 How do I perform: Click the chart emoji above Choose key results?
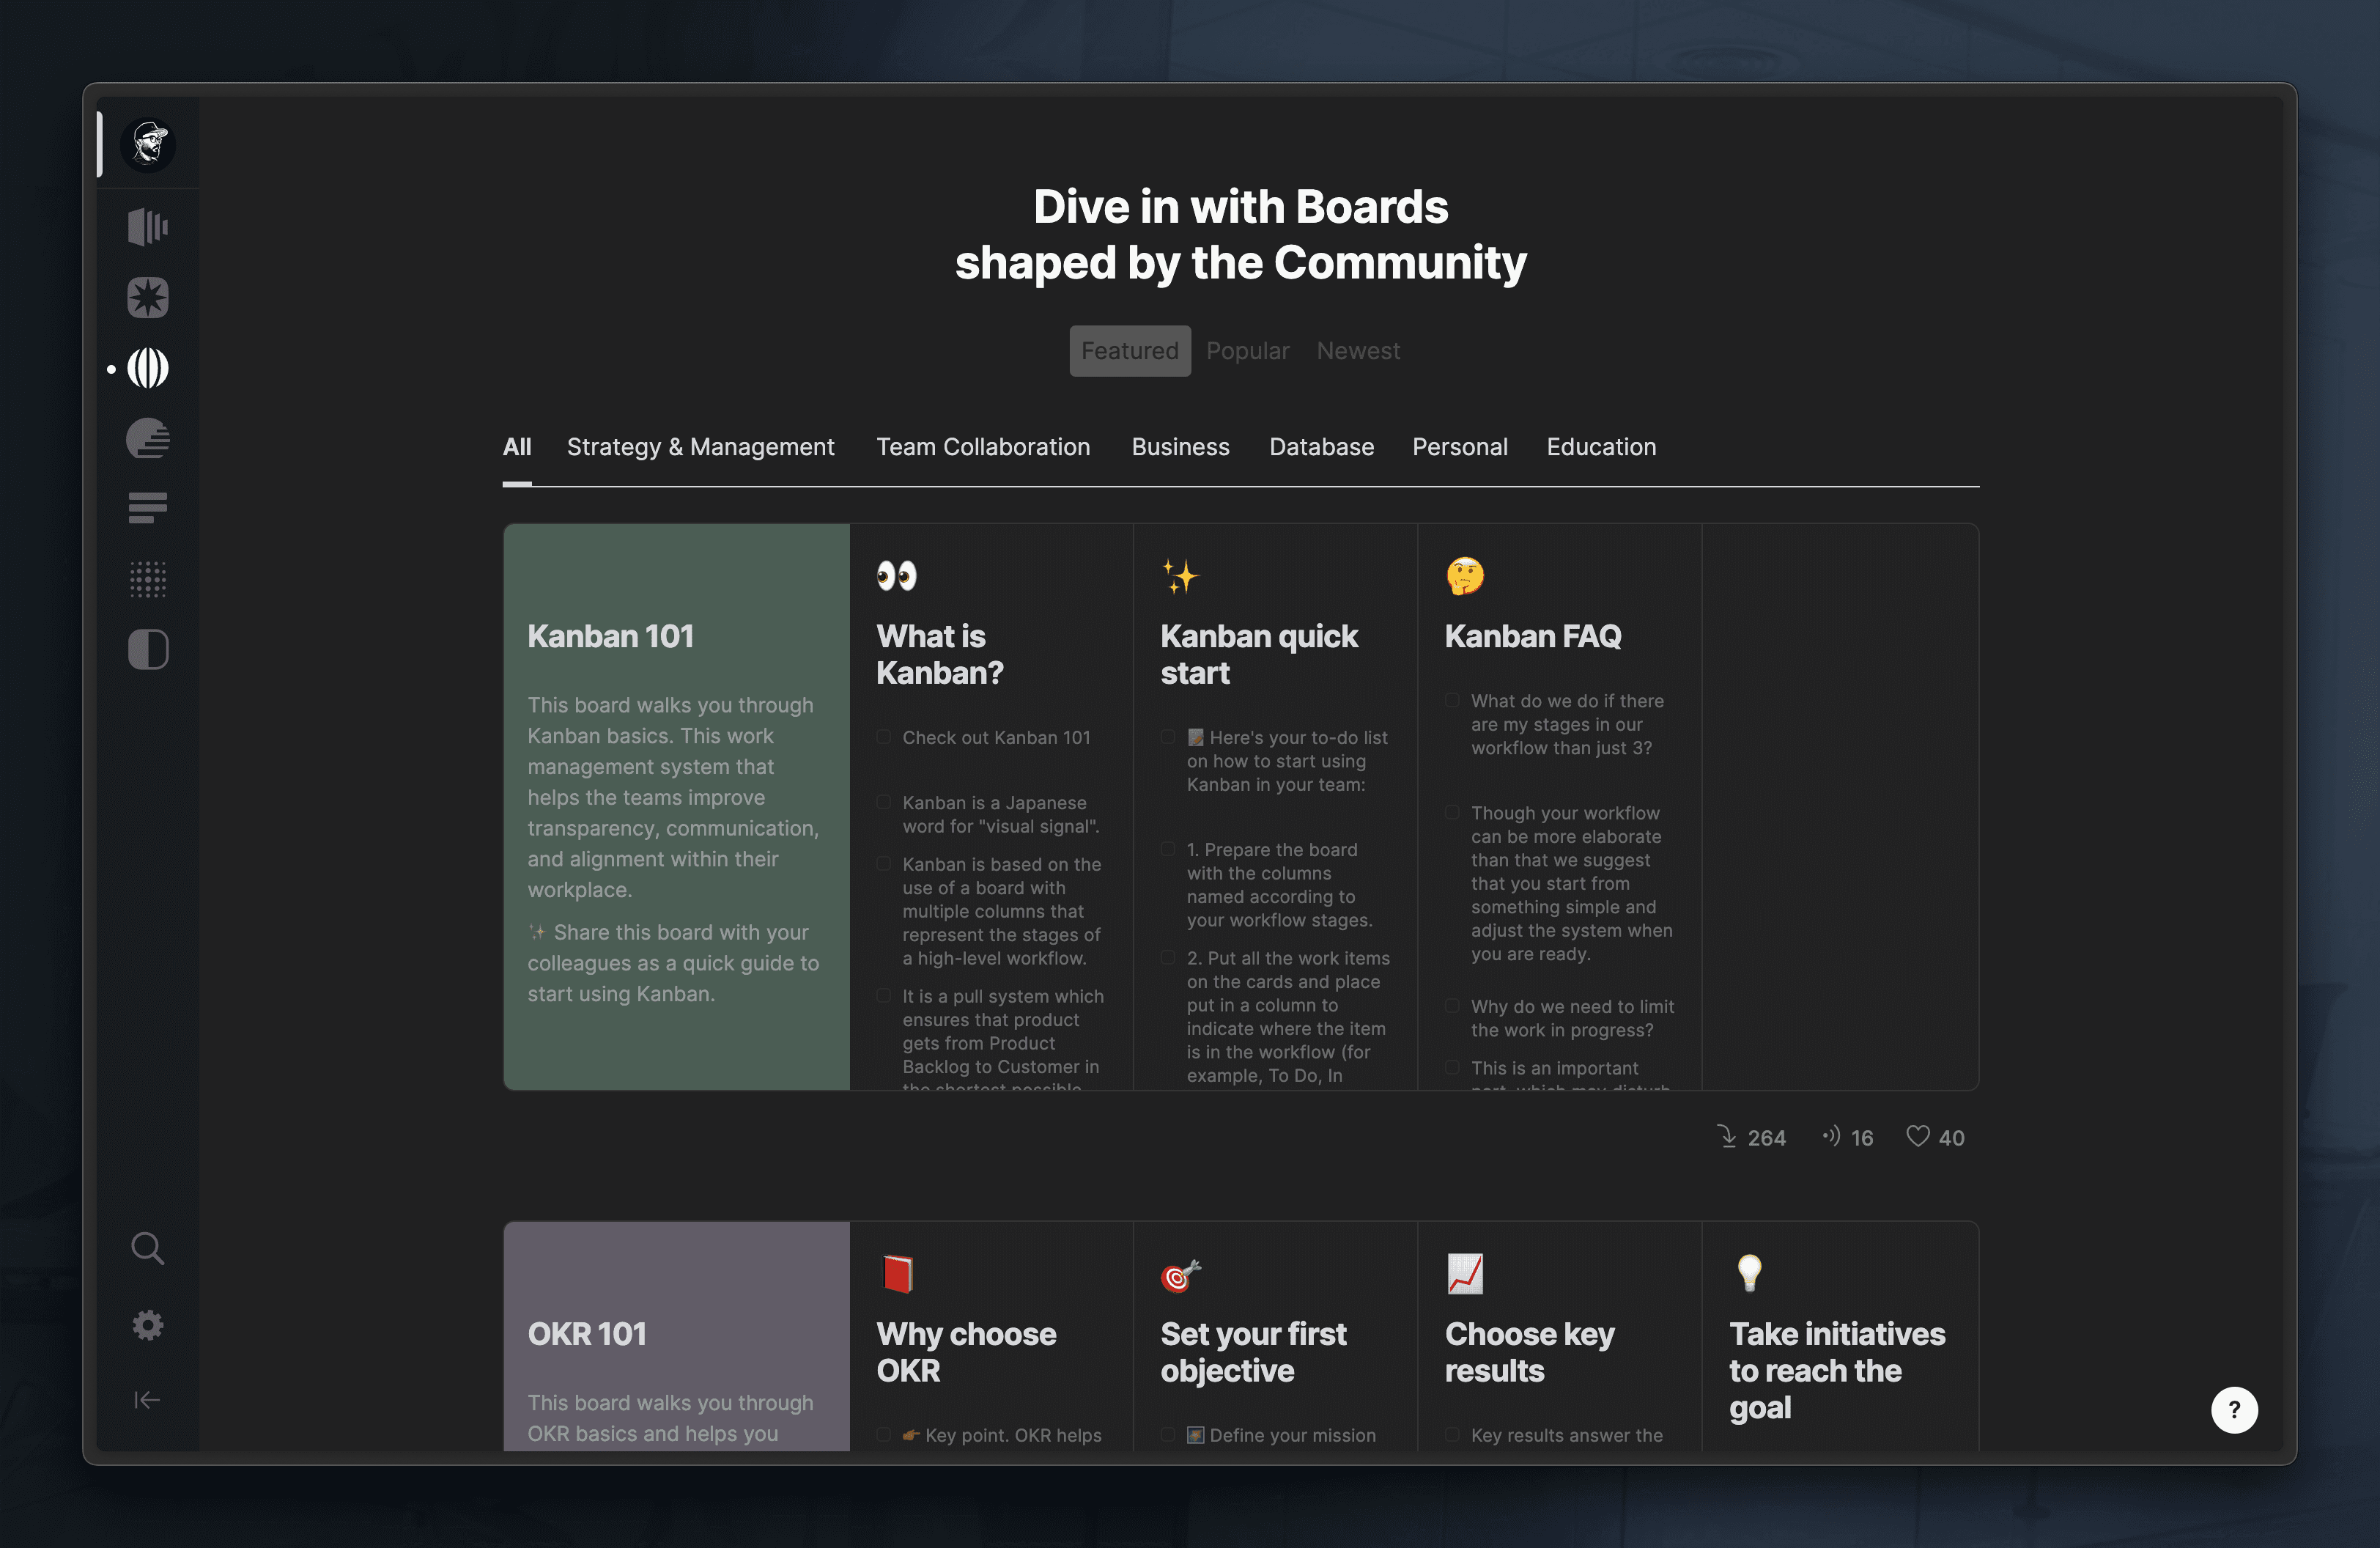coord(1465,1274)
